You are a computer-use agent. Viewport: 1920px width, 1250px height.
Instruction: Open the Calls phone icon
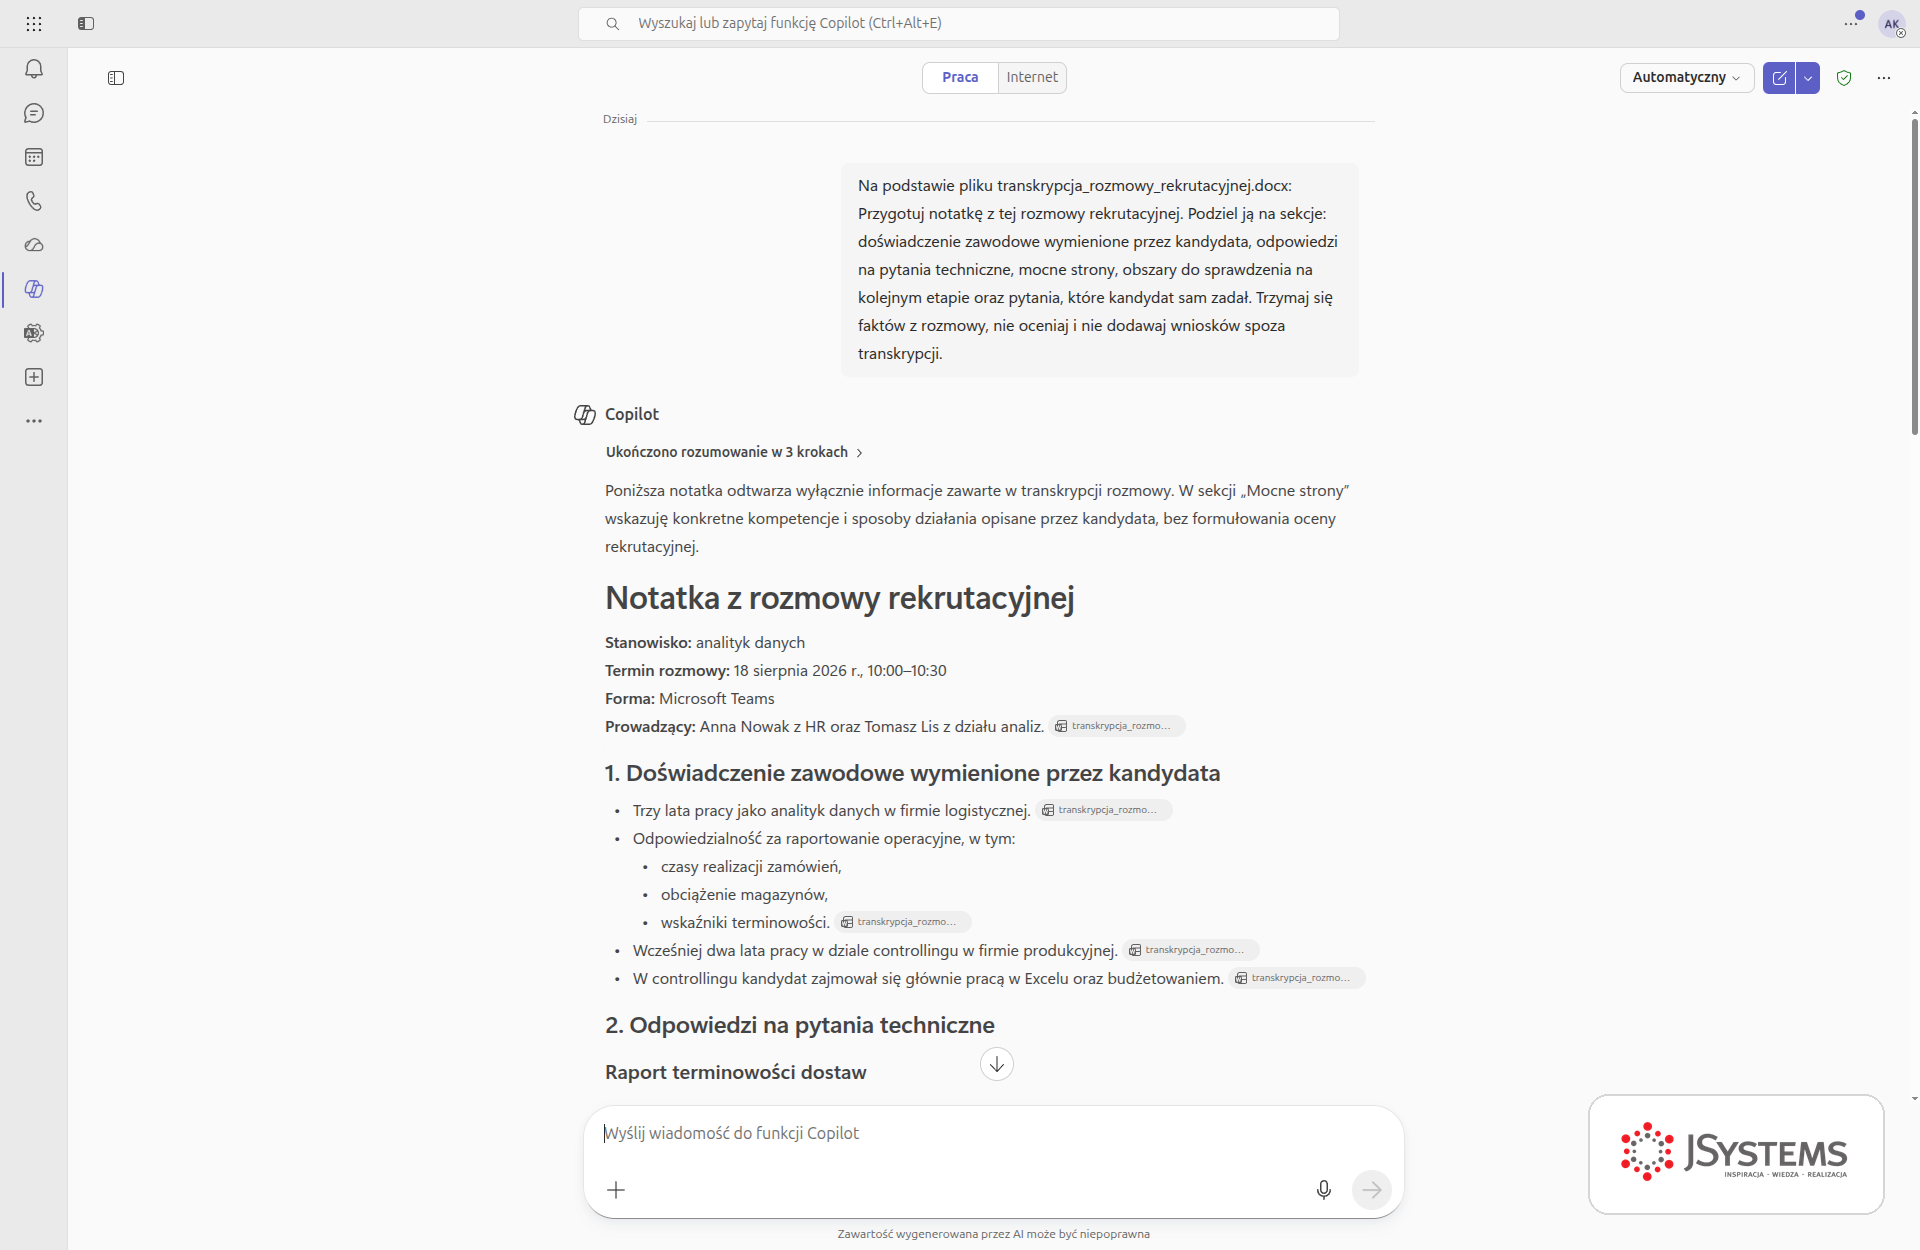[x=34, y=201]
